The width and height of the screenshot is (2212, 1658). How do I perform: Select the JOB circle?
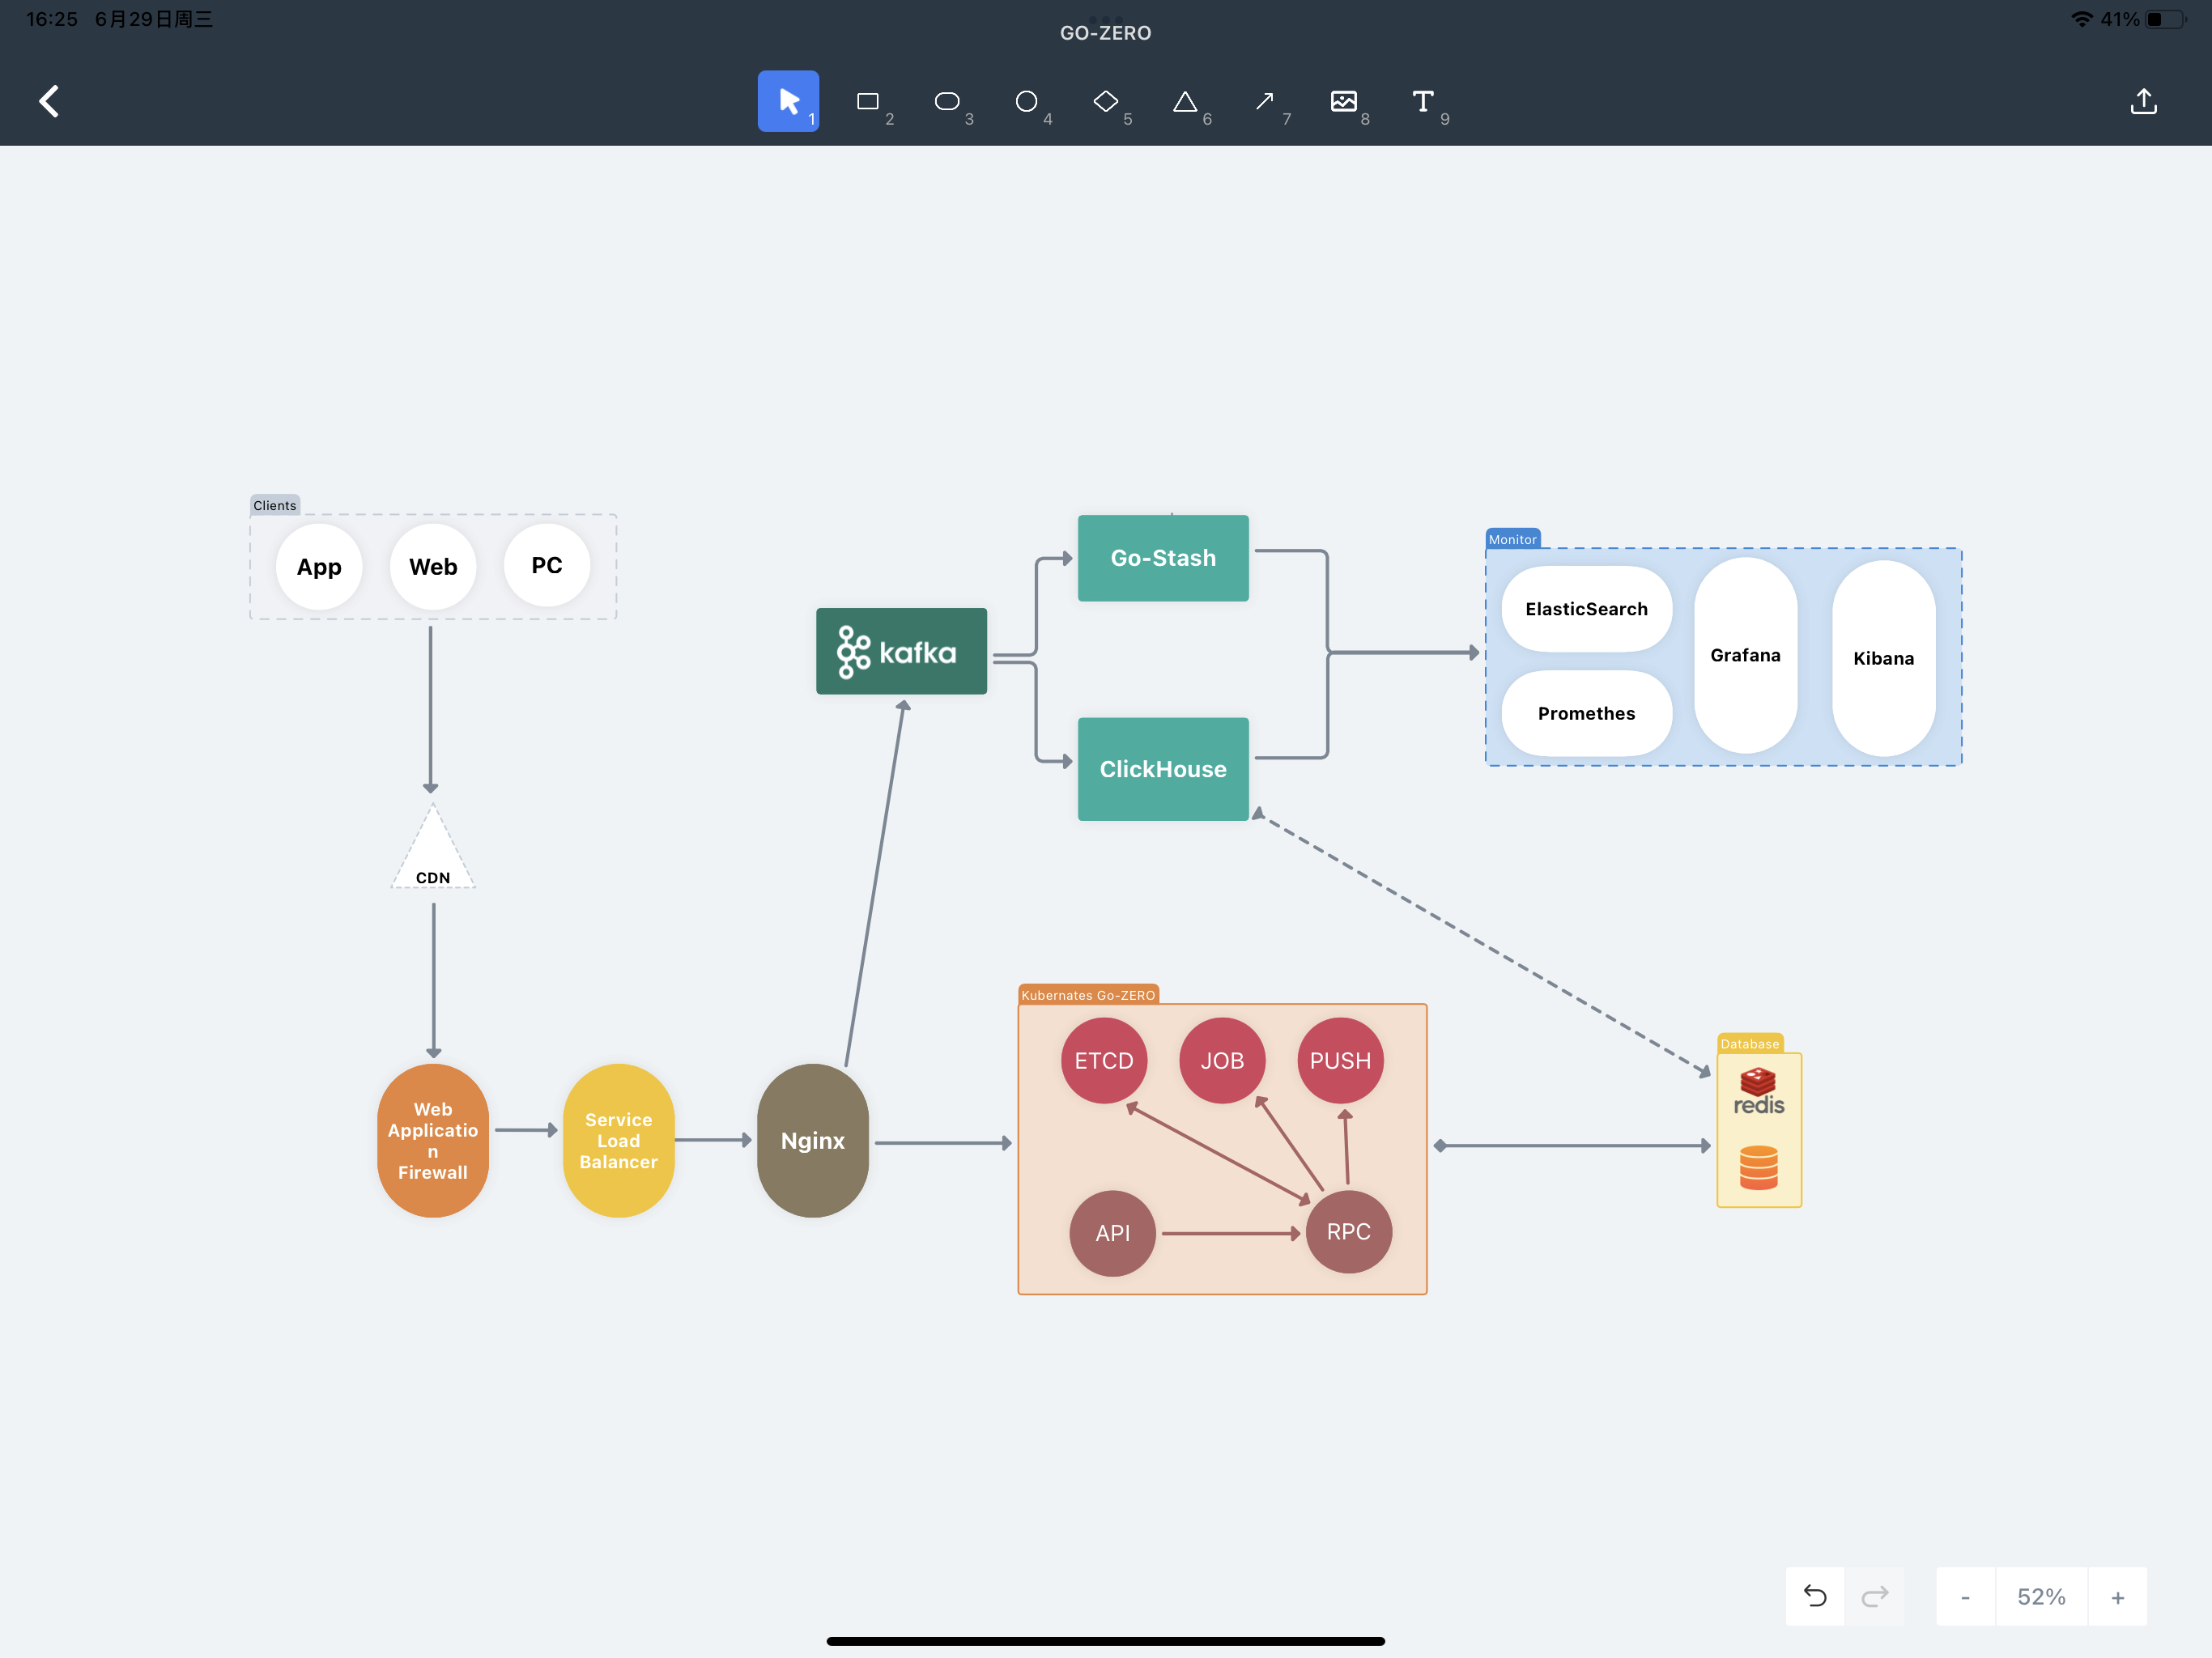(x=1222, y=1060)
